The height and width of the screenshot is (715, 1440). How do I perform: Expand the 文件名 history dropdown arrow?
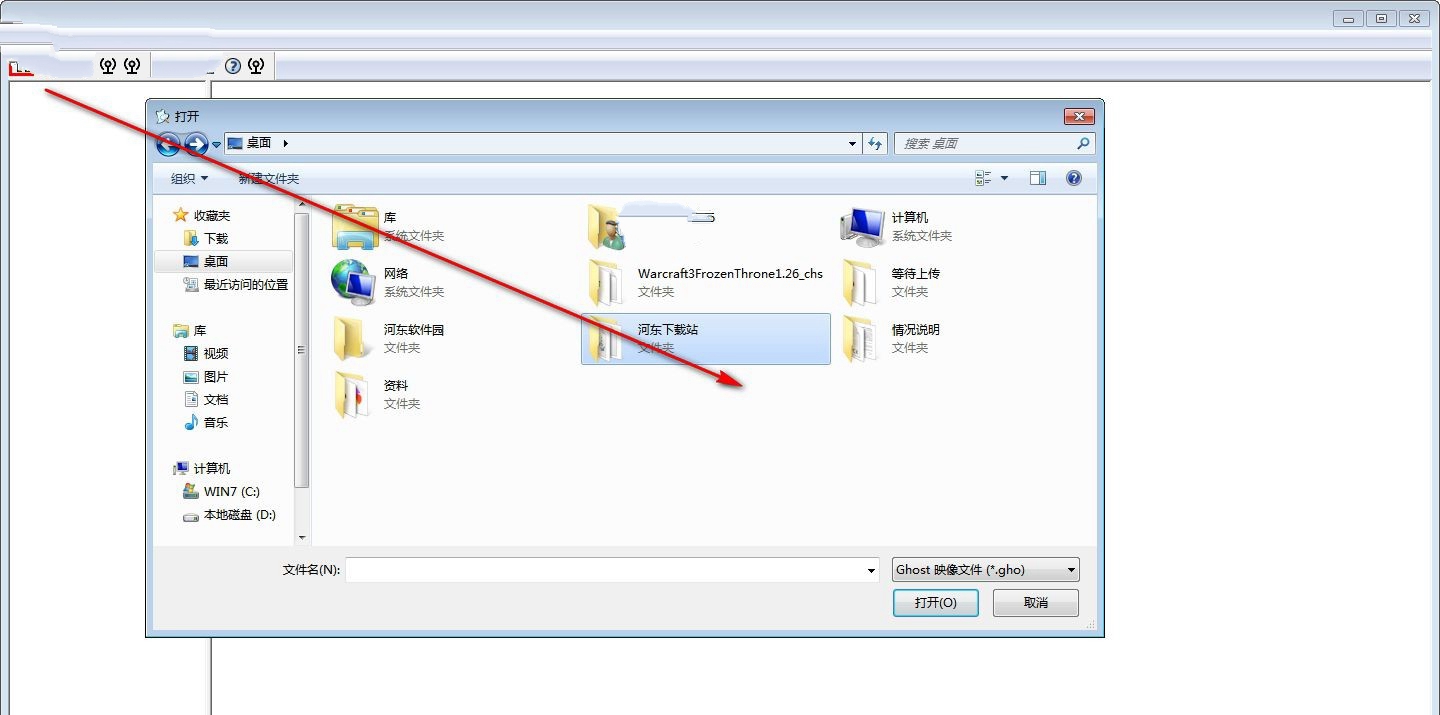click(x=872, y=570)
